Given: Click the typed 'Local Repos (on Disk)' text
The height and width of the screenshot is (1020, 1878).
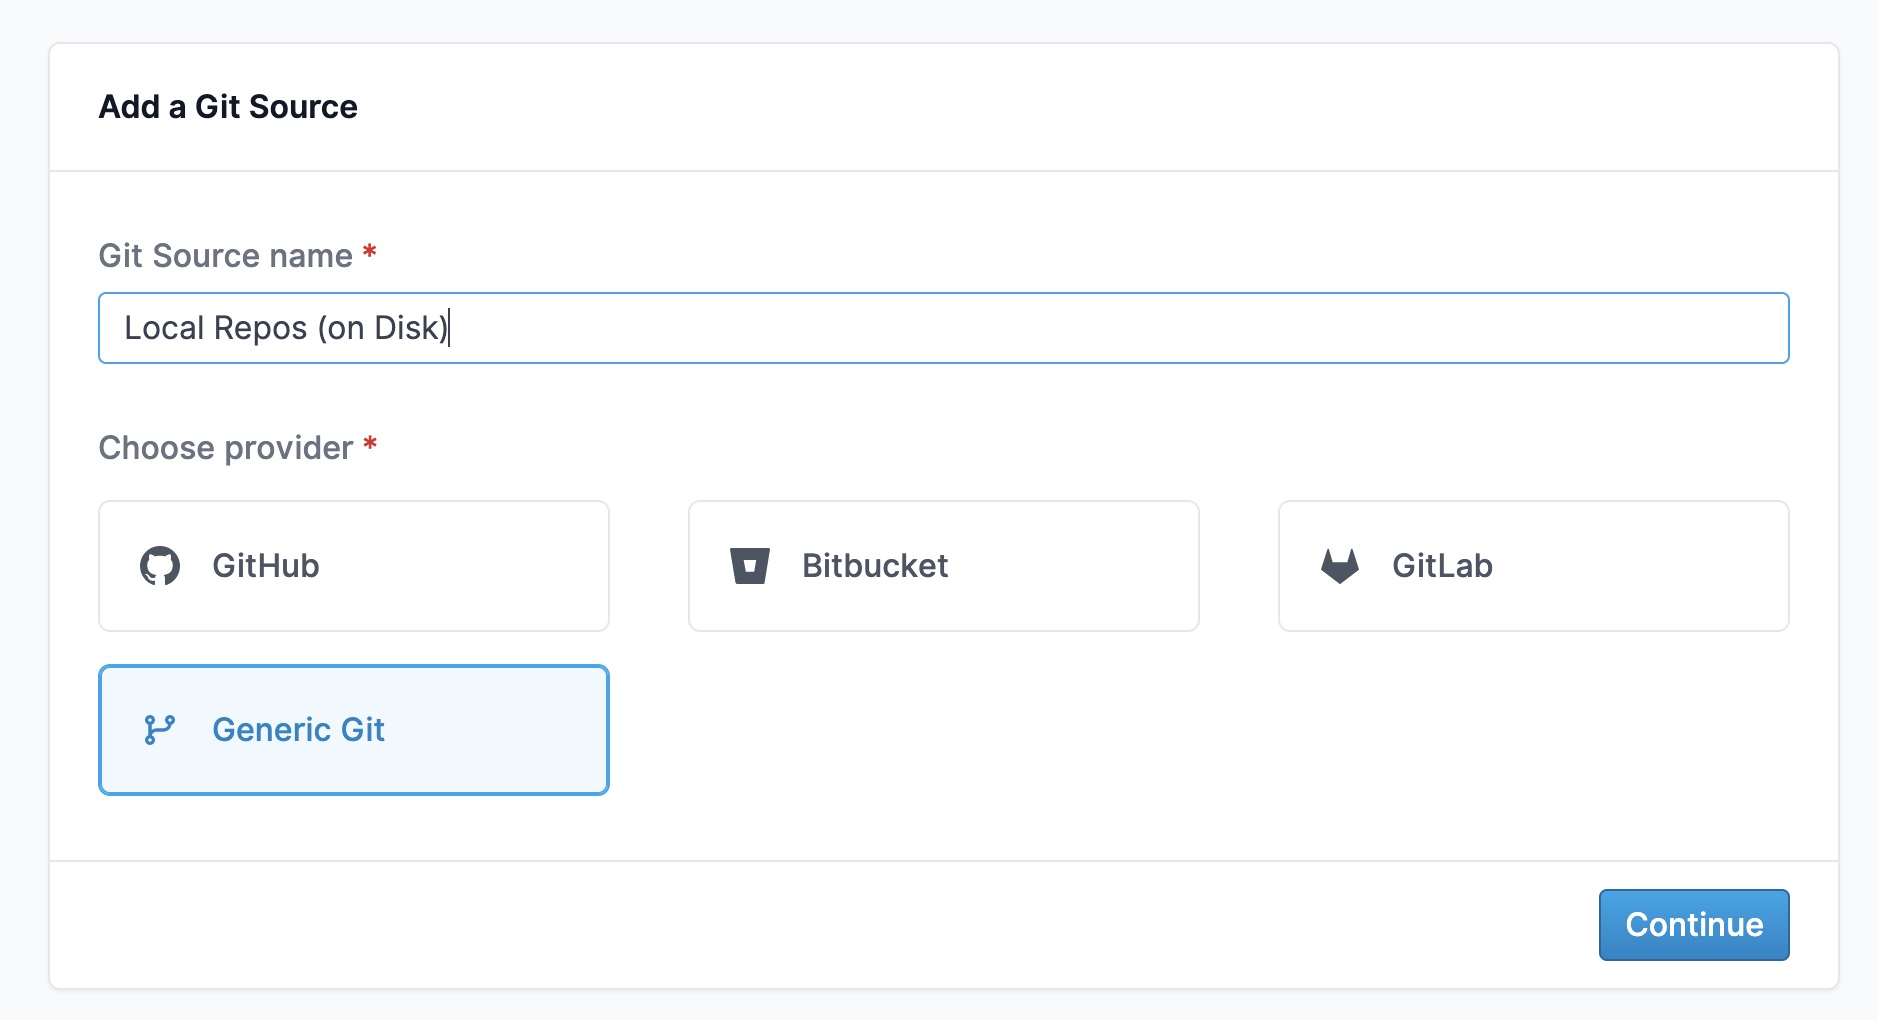Looking at the screenshot, I should coord(286,328).
